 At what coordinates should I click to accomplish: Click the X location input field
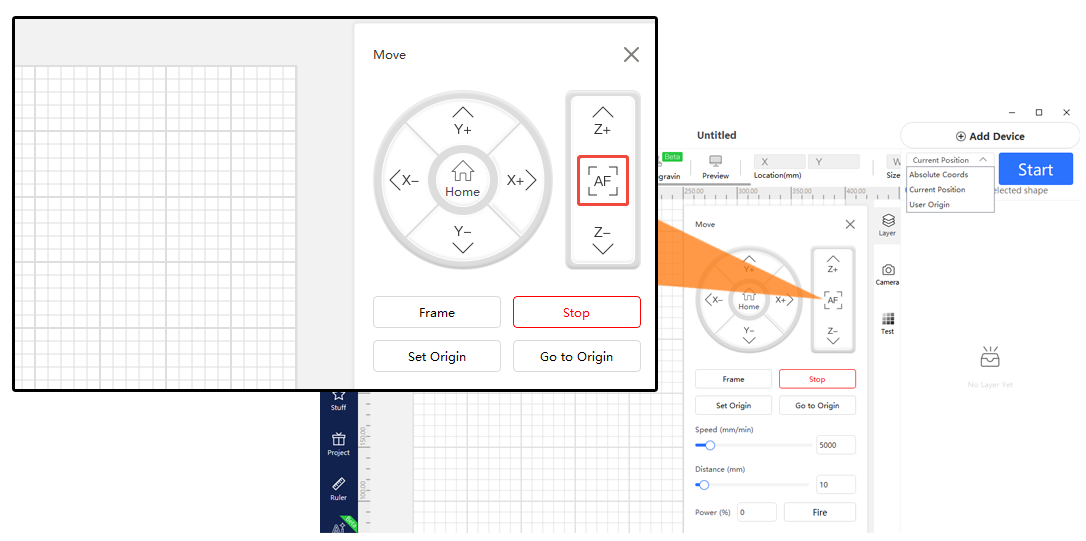[x=779, y=161]
